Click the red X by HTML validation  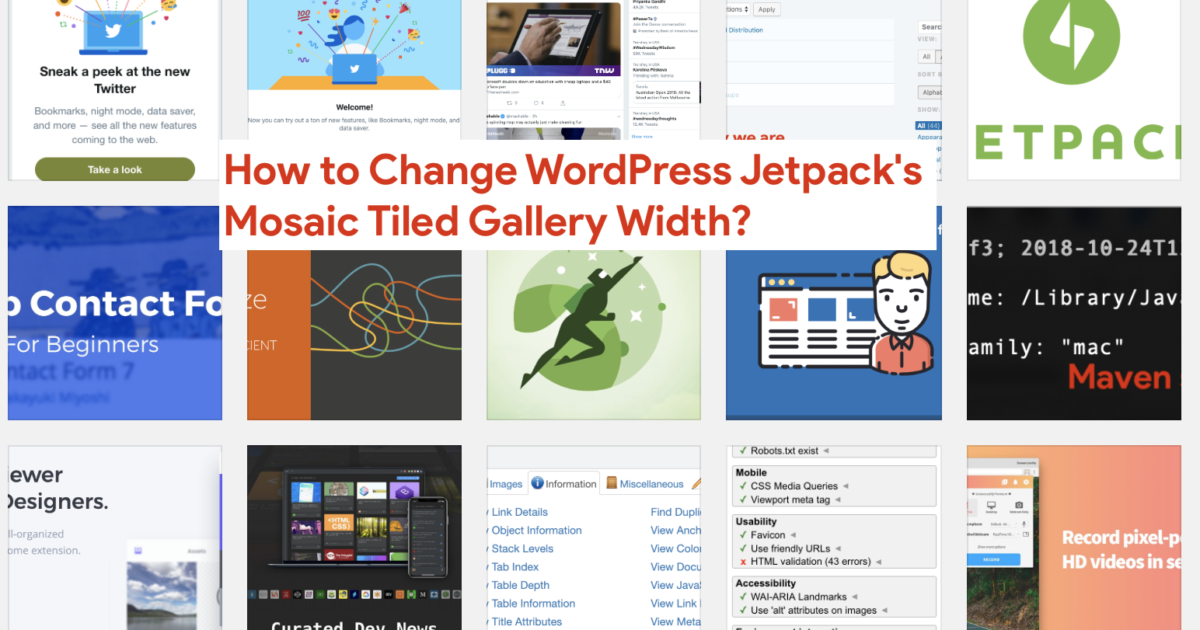(x=741, y=561)
